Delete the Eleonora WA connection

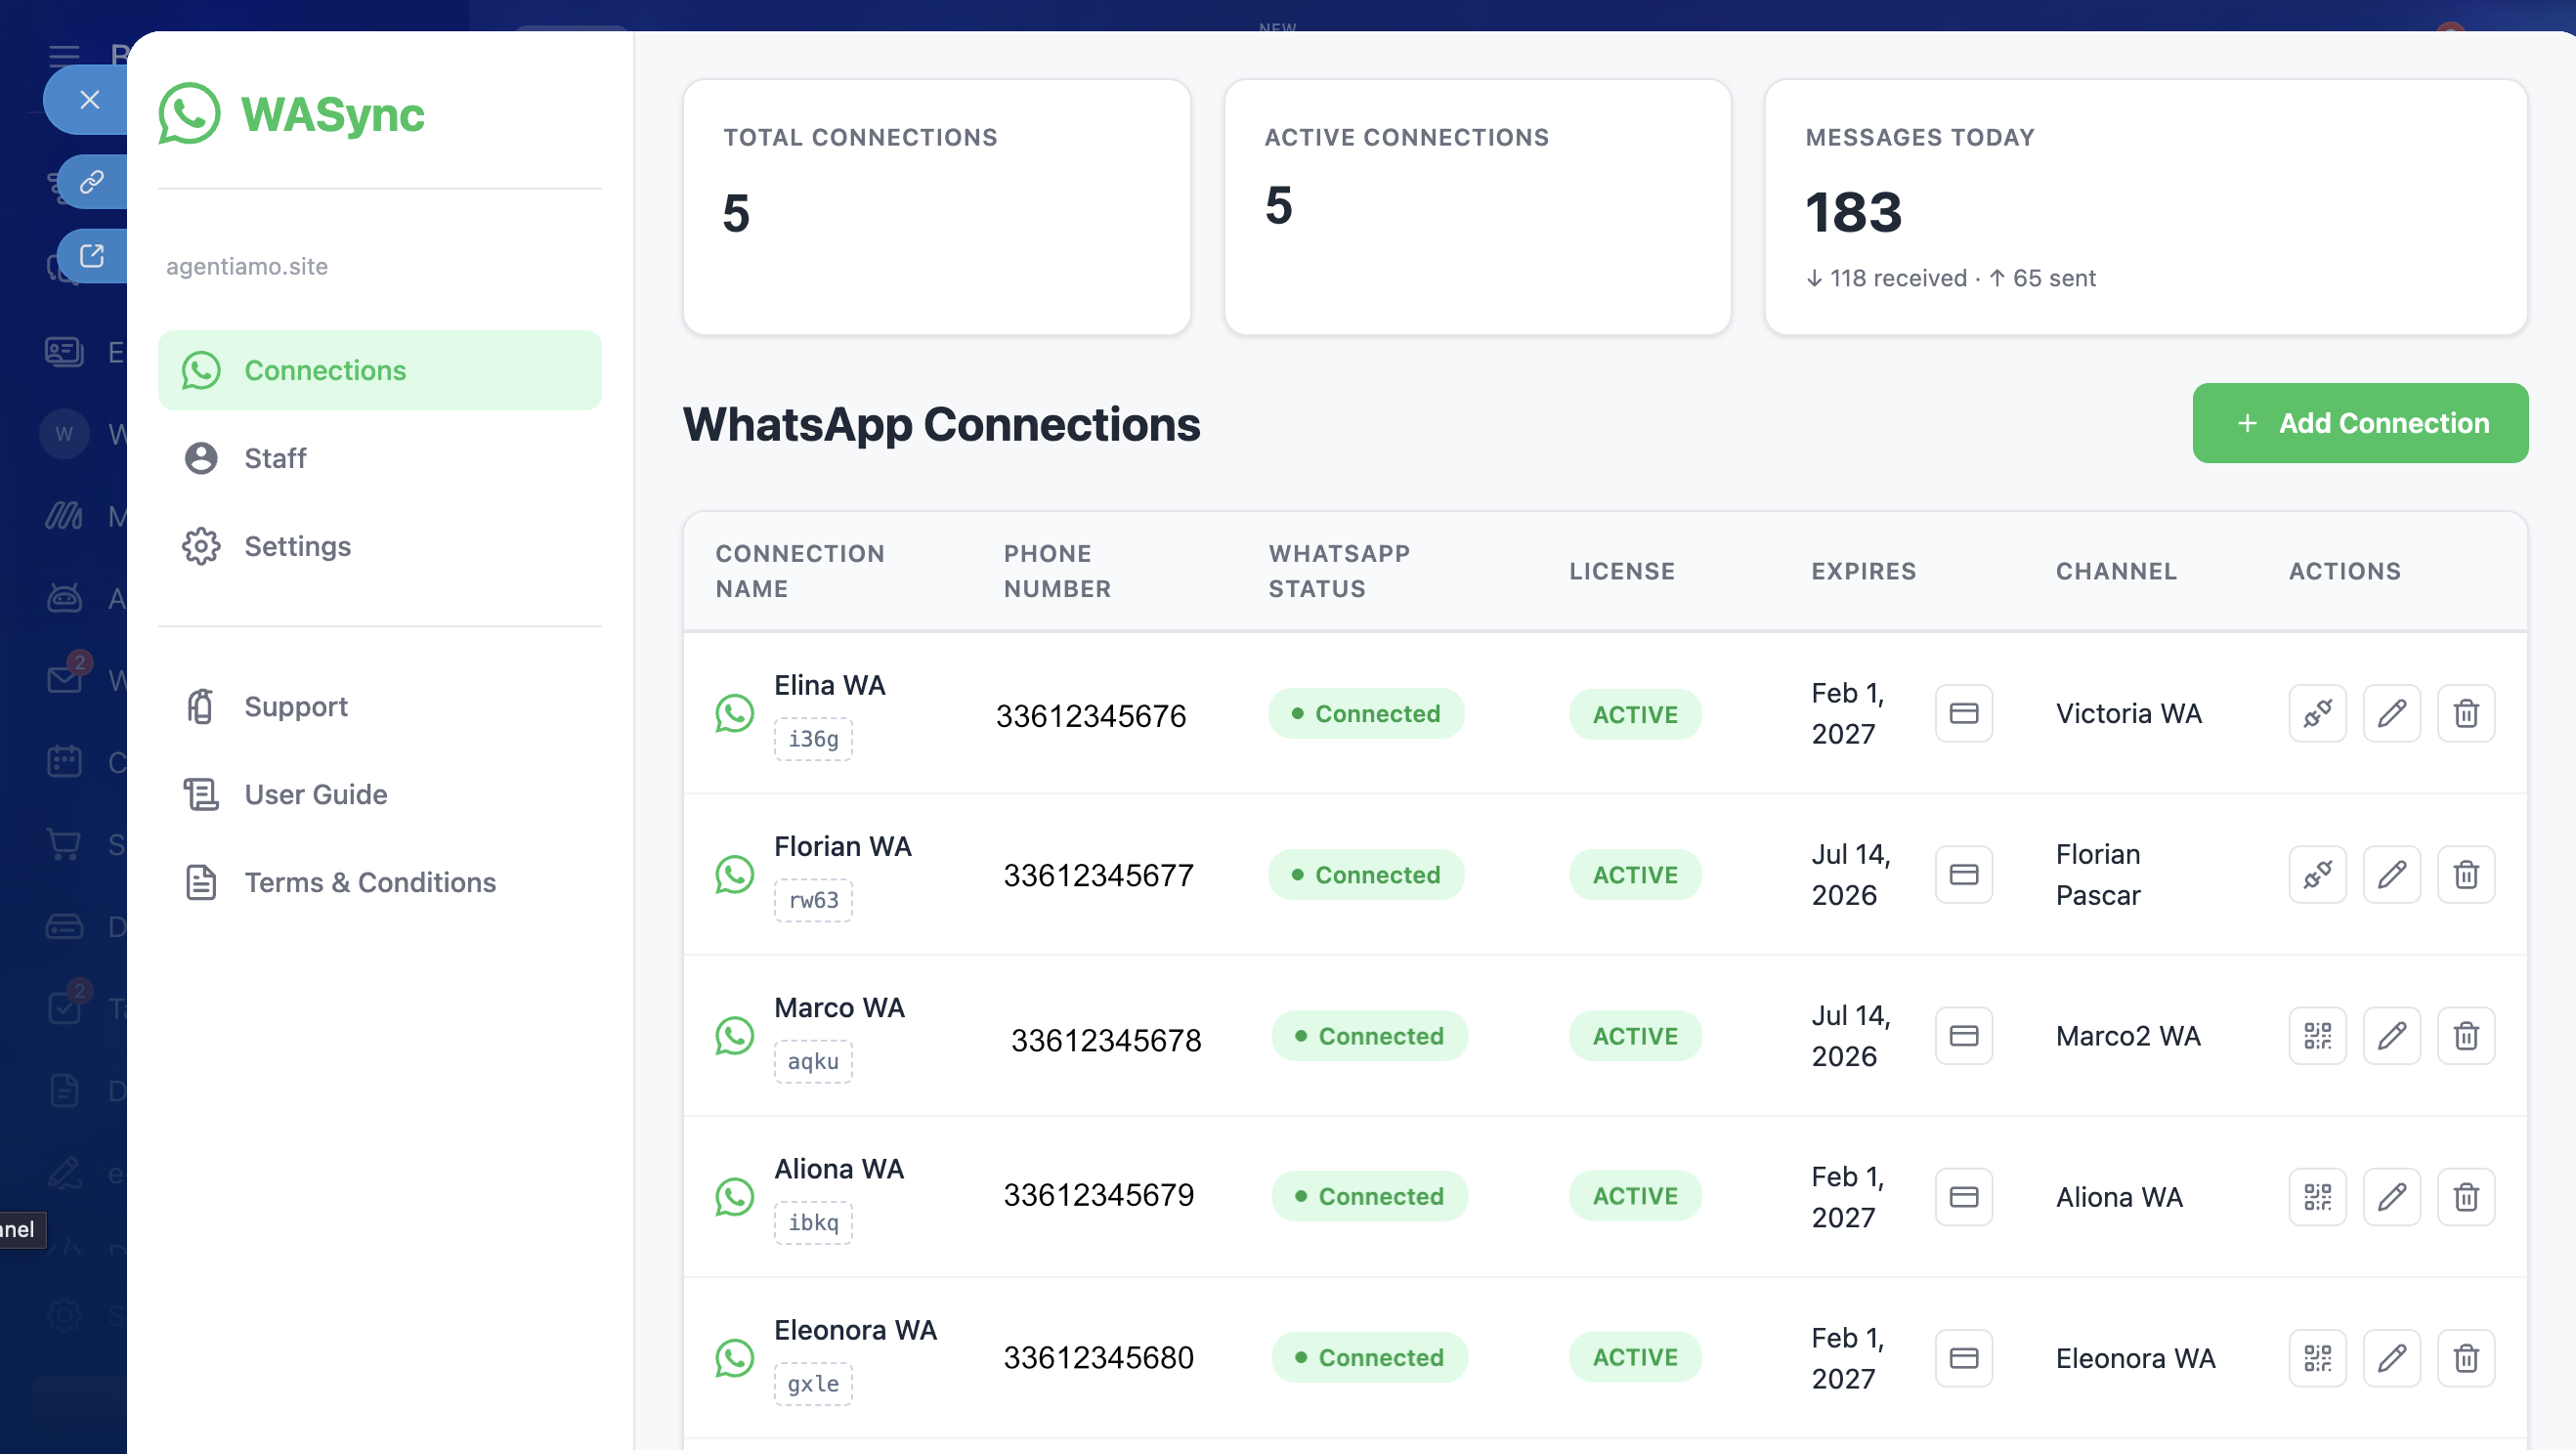(2465, 1358)
